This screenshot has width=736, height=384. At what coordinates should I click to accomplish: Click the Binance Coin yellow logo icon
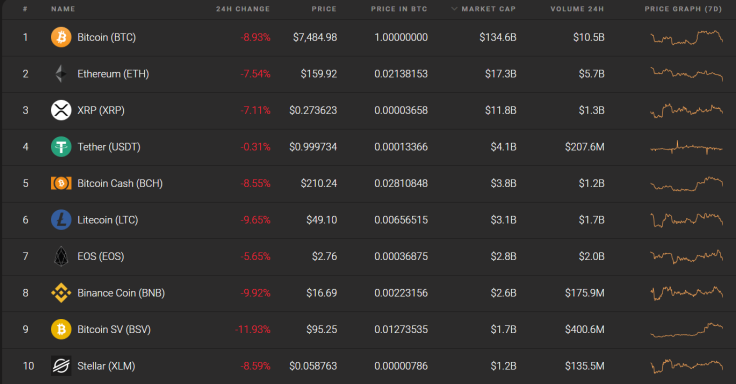(61, 293)
